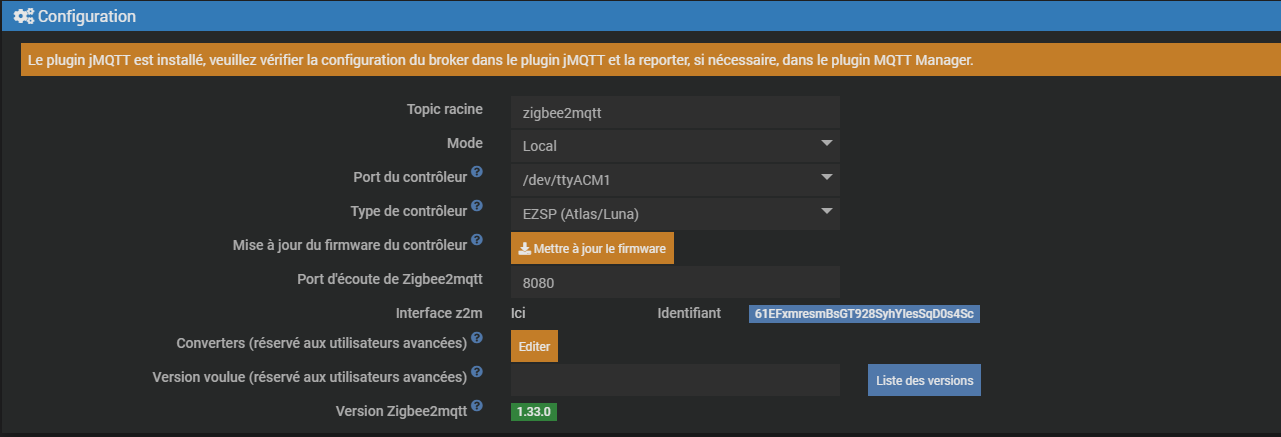Click the listening port field showing 8080

(x=674, y=282)
